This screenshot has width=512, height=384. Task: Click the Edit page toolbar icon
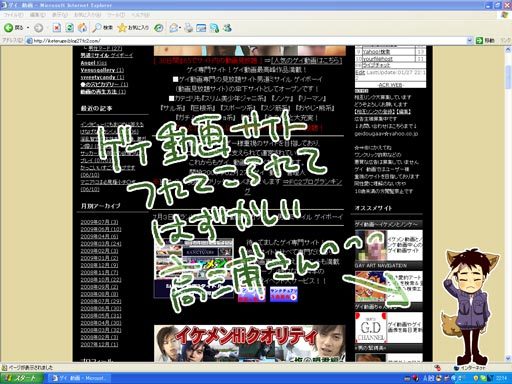(201, 28)
